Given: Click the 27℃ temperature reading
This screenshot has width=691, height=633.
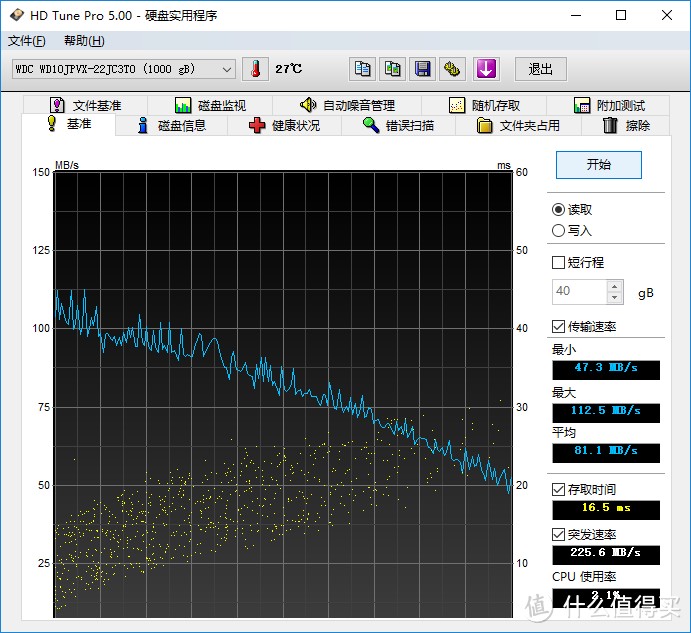Looking at the screenshot, I should [x=289, y=69].
